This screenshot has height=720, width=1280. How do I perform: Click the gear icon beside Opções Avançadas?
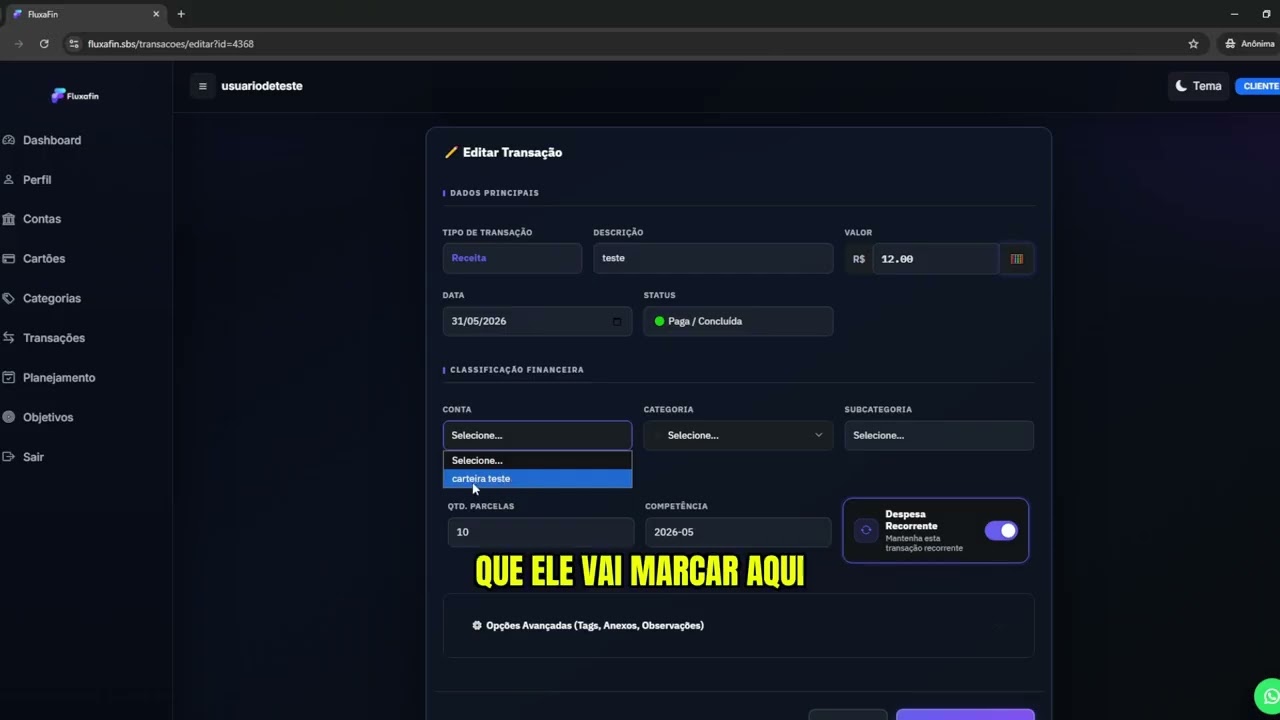click(477, 626)
